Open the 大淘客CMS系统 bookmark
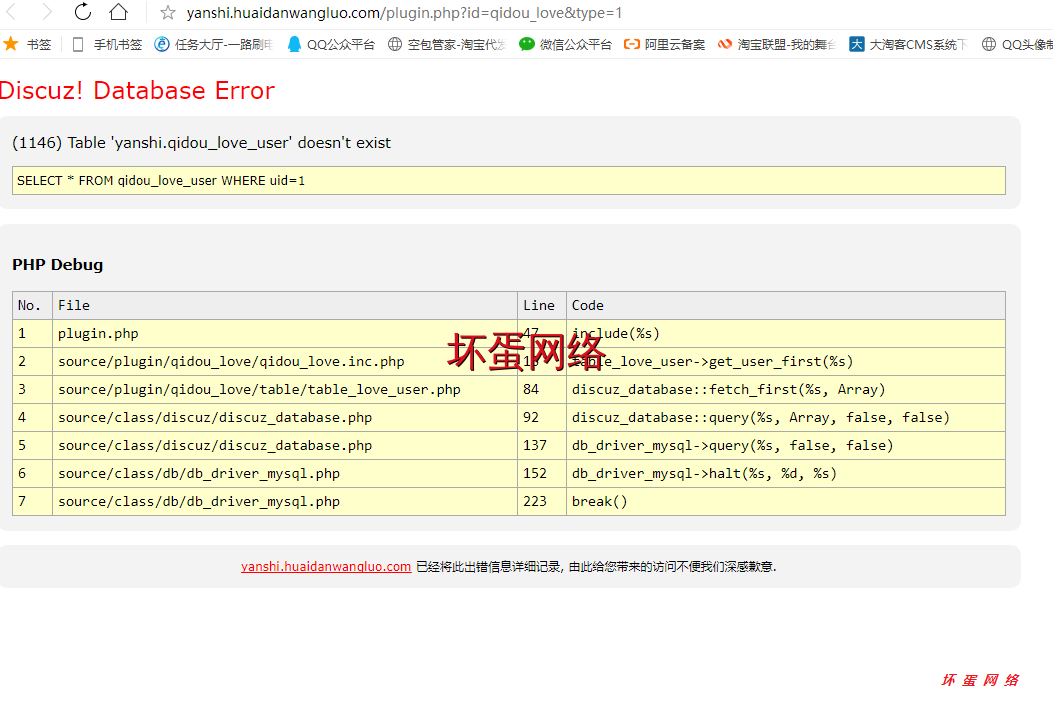This screenshot has width=1053, height=704. [908, 44]
